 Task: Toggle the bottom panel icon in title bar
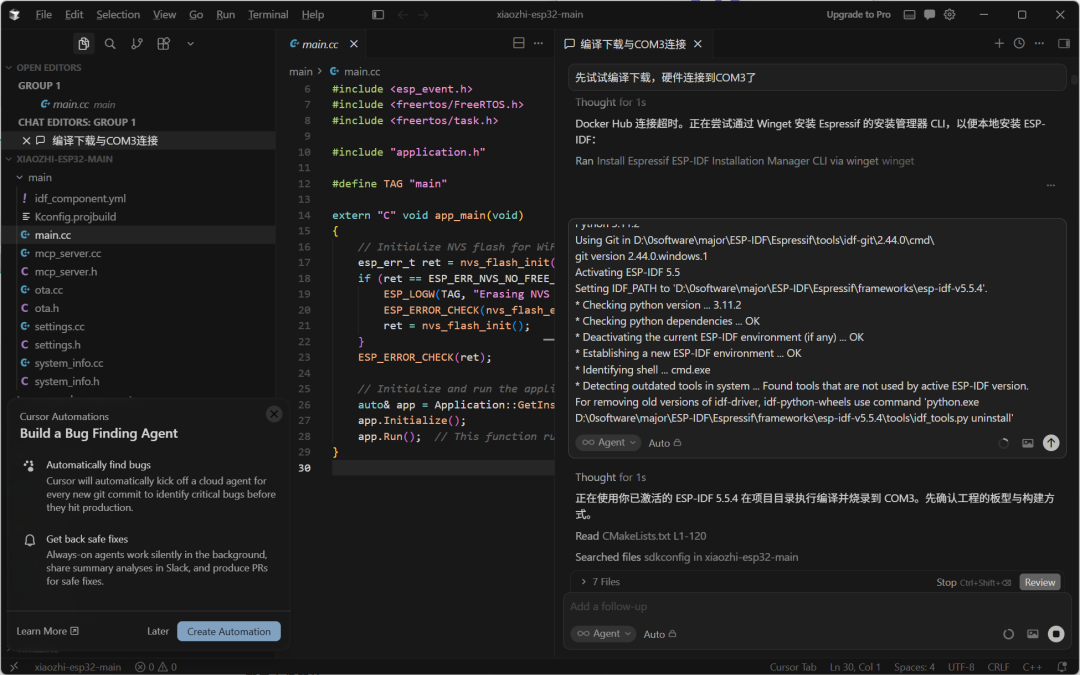pyautogui.click(x=909, y=14)
